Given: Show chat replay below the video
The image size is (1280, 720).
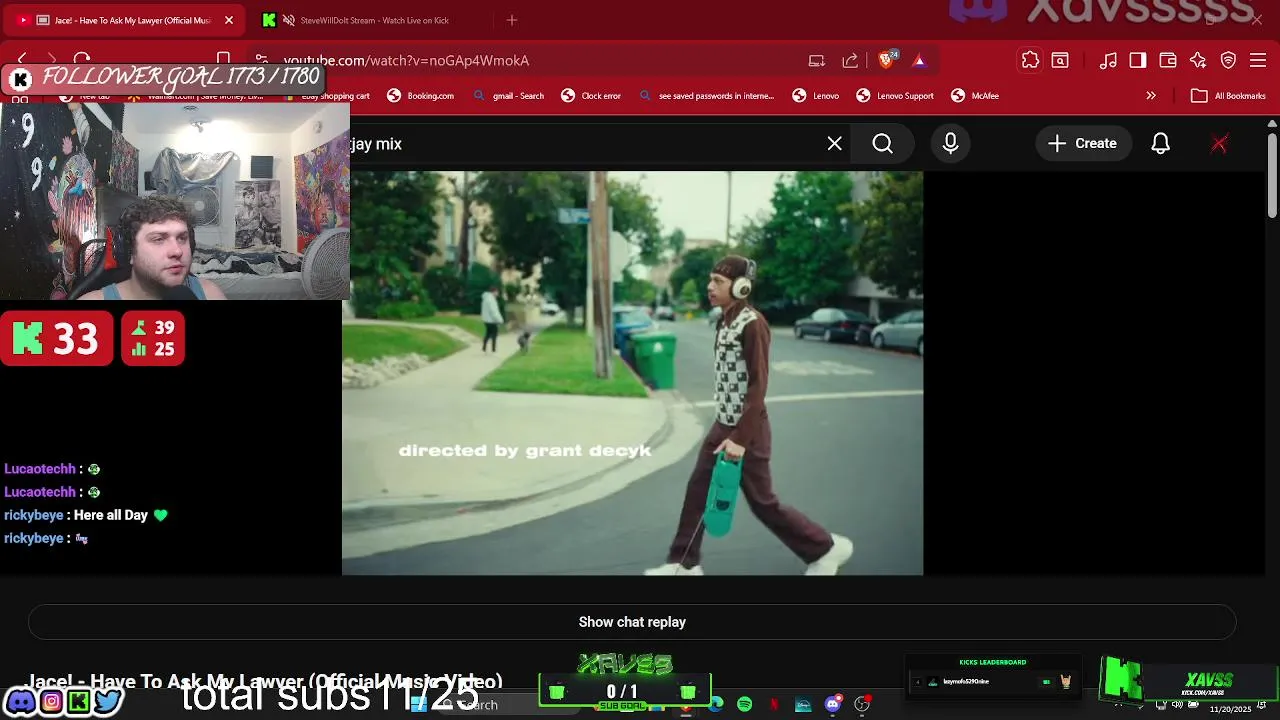Looking at the screenshot, I should point(632,622).
